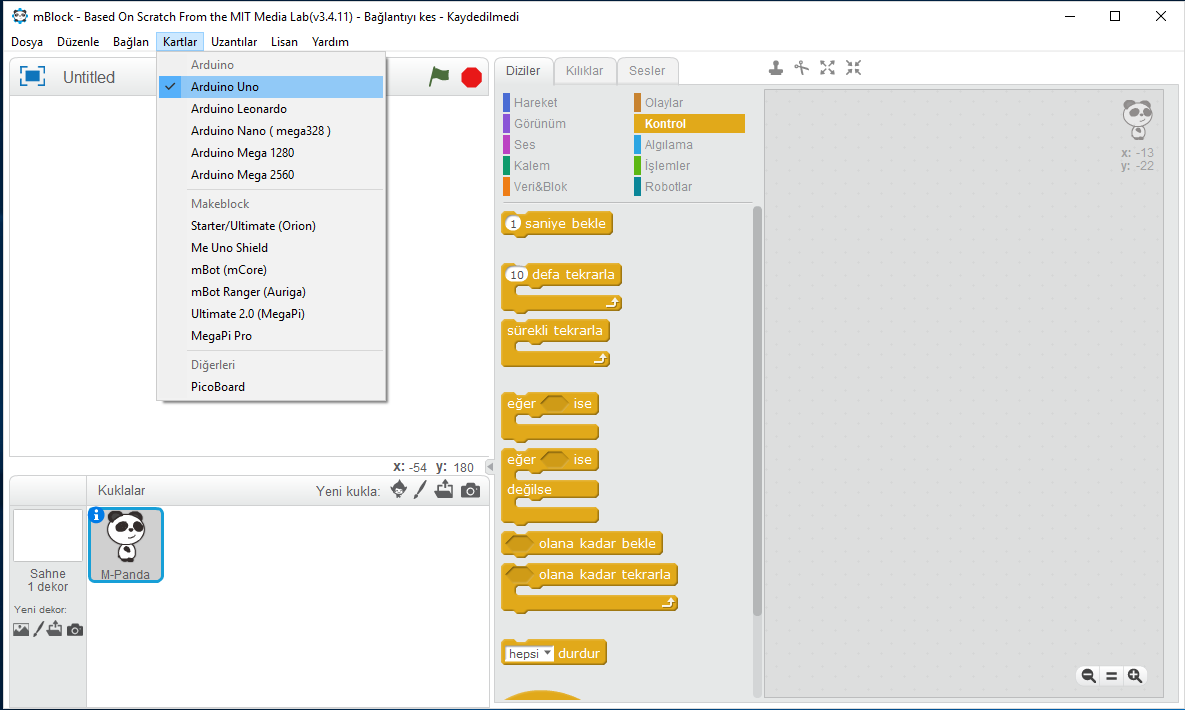Add new sprite from camera
The image size is (1185, 710).
click(470, 490)
